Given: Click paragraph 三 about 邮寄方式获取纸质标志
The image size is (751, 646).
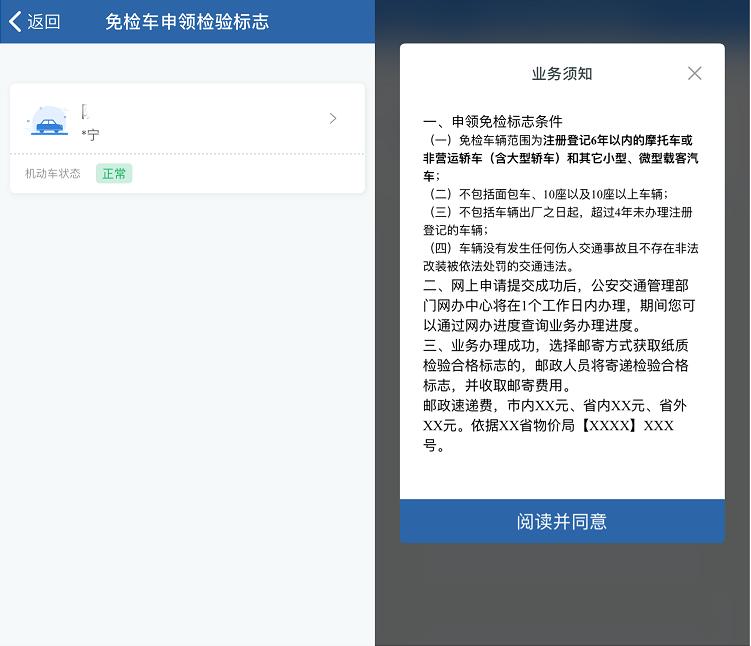Looking at the screenshot, I should point(558,365).
